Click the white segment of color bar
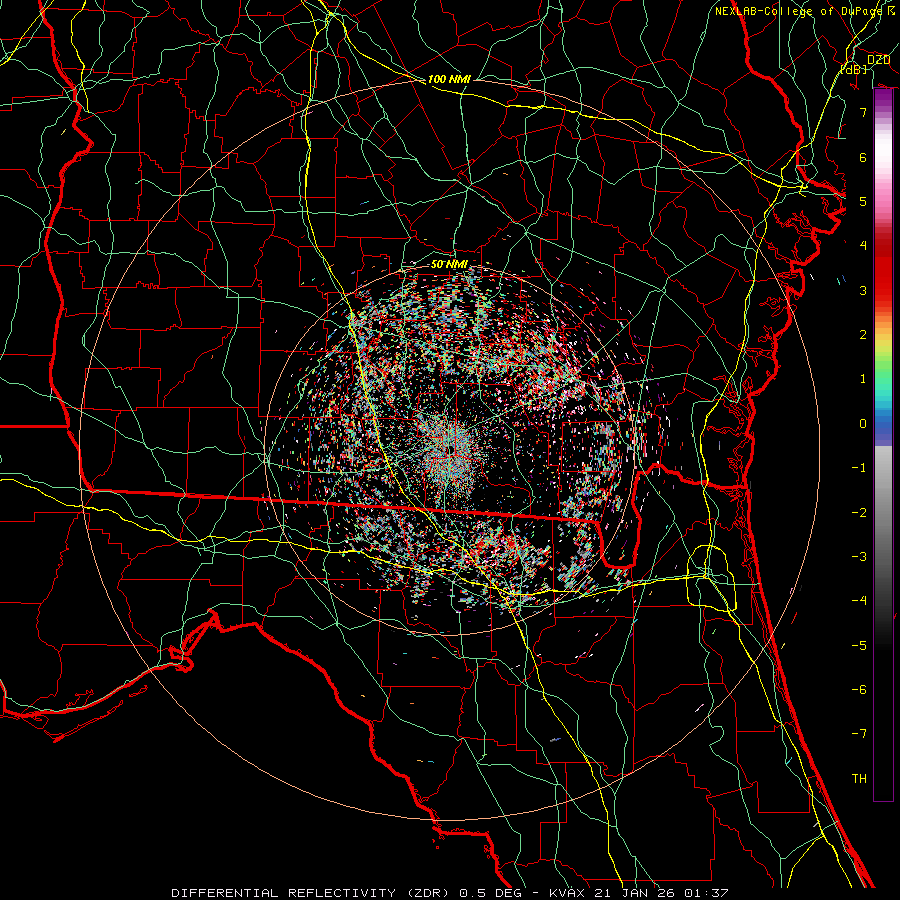This screenshot has height=900, width=900. click(883, 149)
